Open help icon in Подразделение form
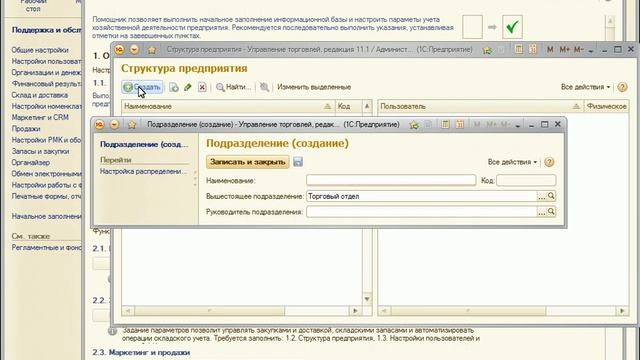The height and width of the screenshot is (360, 640). 549,162
